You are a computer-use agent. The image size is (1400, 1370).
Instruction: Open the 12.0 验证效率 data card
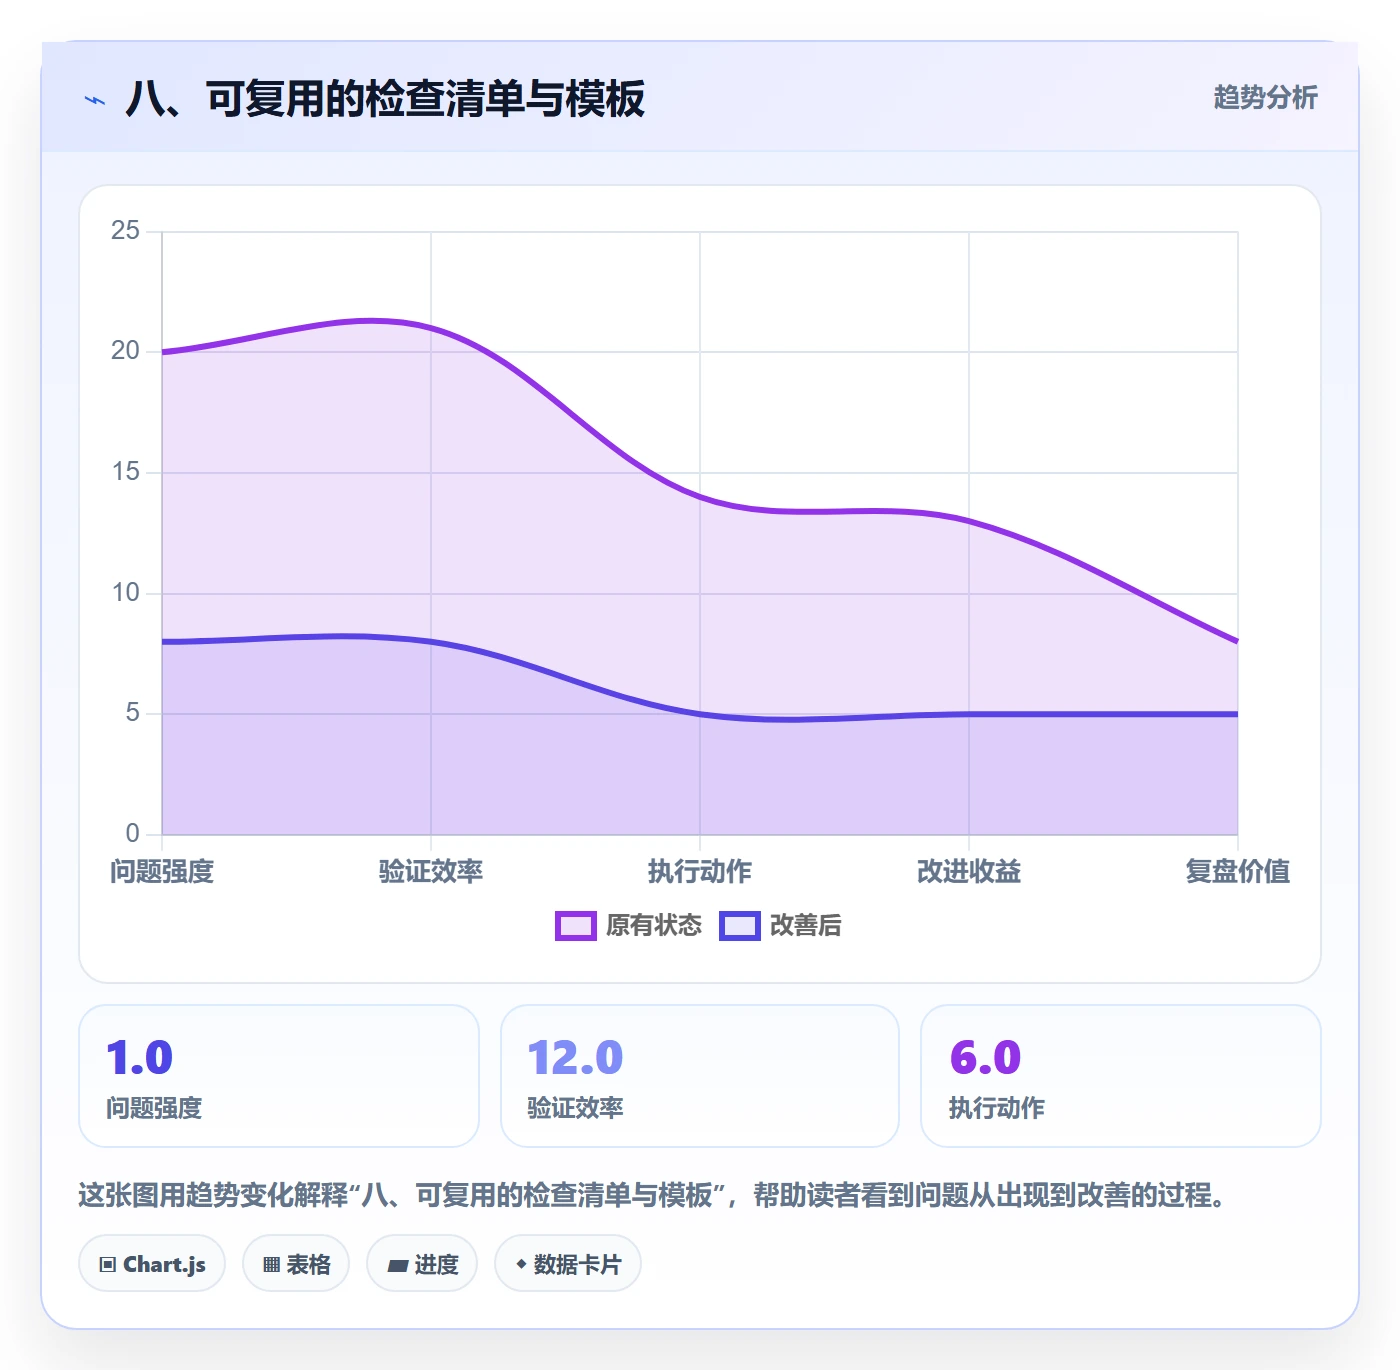coord(700,1076)
